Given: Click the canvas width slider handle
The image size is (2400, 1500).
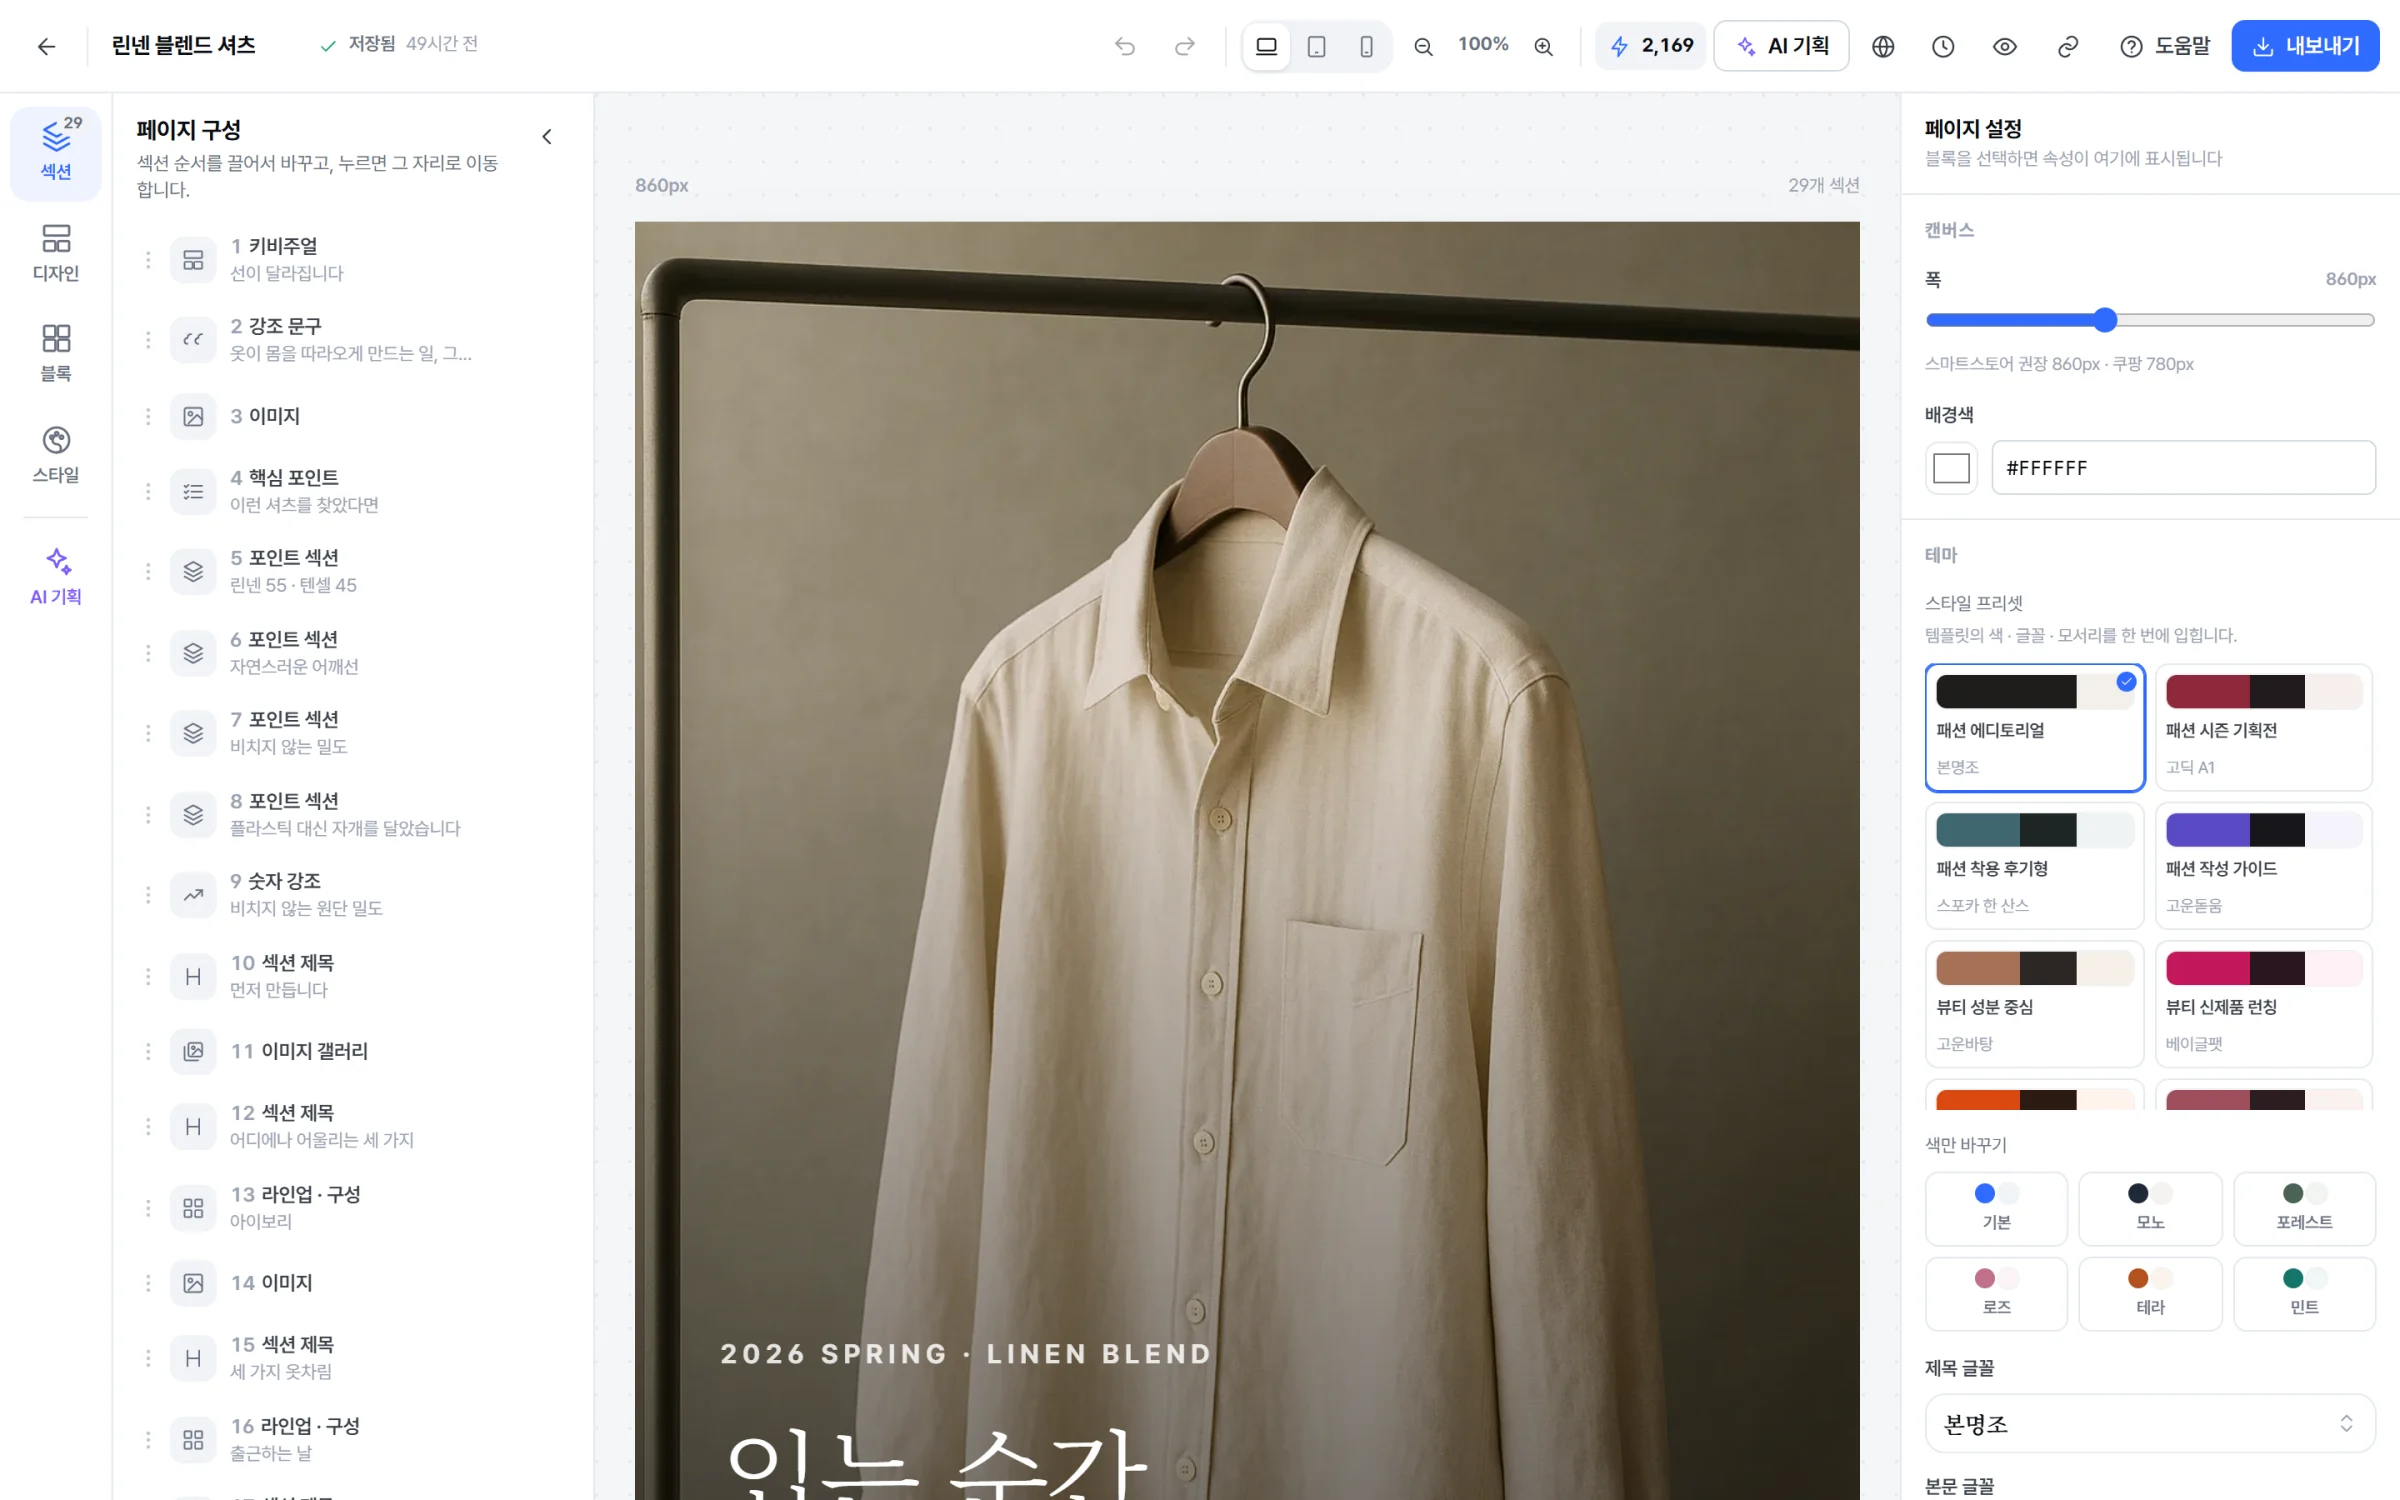Looking at the screenshot, I should point(2105,320).
